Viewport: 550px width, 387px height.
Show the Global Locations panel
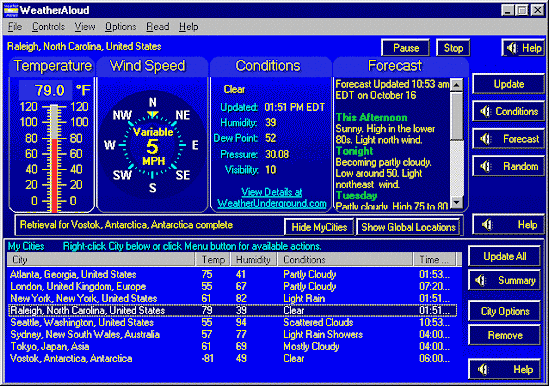tap(408, 227)
